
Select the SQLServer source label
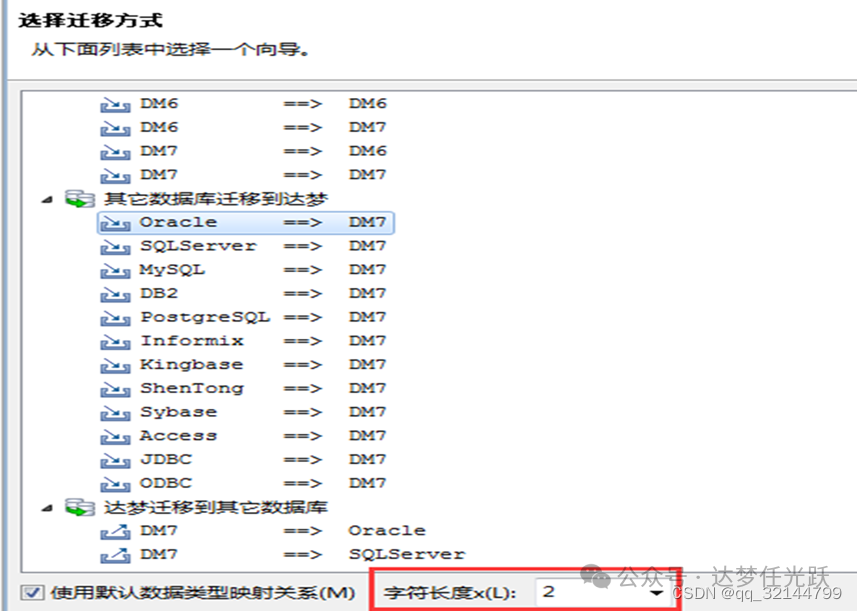198,246
